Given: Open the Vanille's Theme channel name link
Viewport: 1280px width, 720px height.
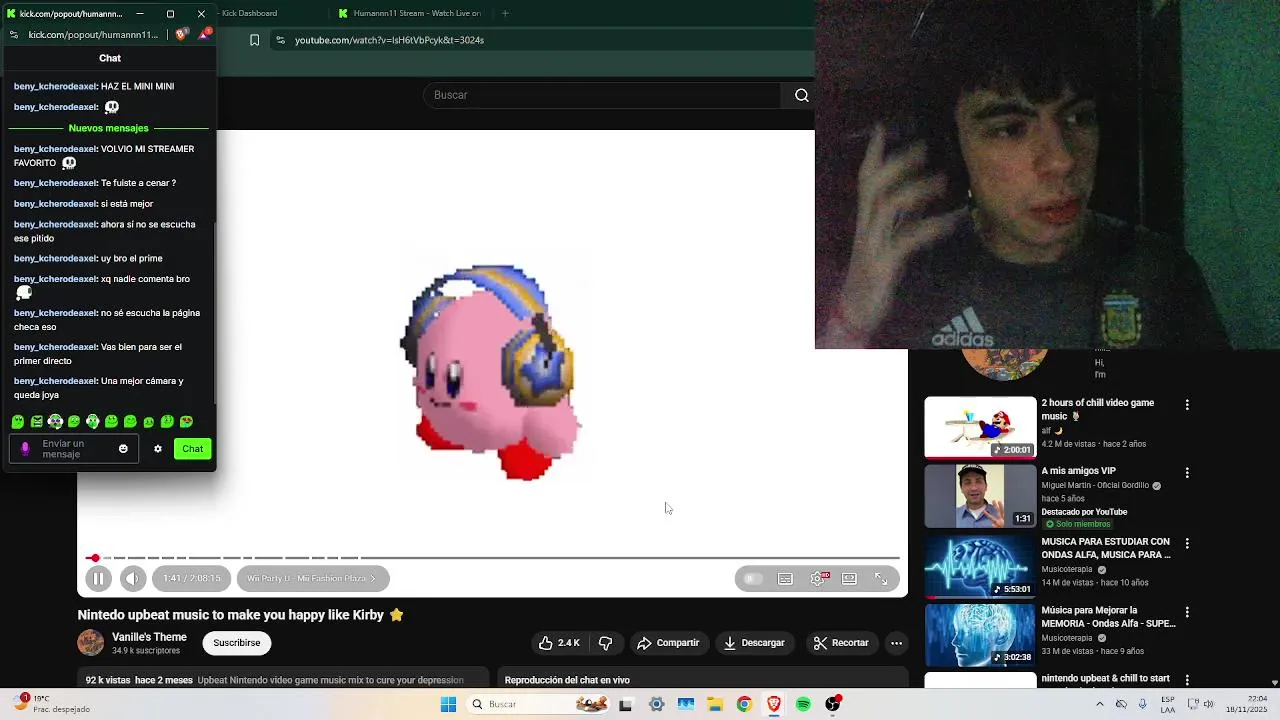Looking at the screenshot, I should (149, 637).
